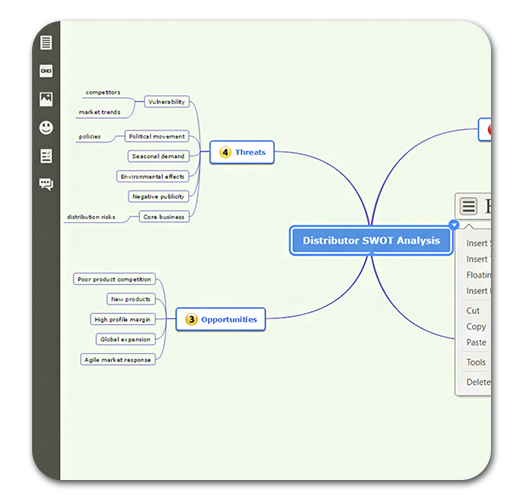
Task: Click the priority 4 marker on Threats
Action: tap(225, 152)
